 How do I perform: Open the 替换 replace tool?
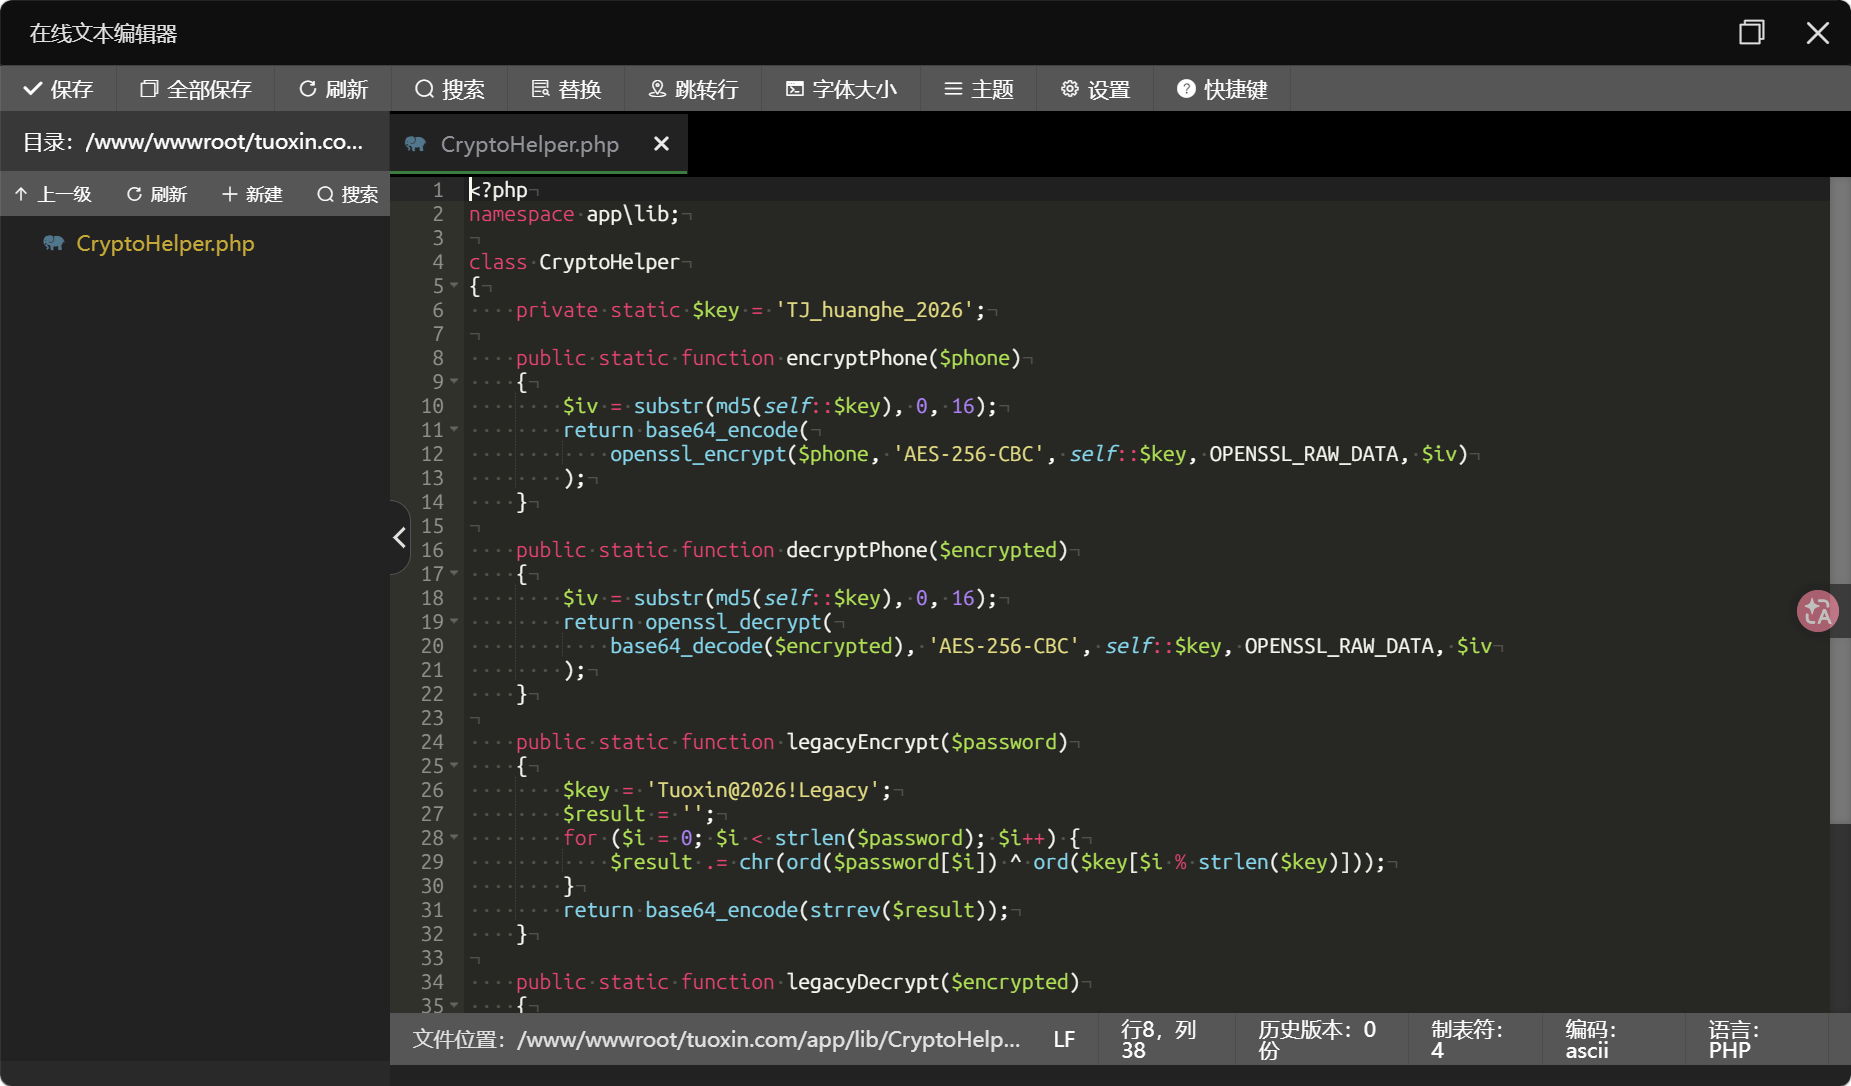pyautogui.click(x=566, y=89)
